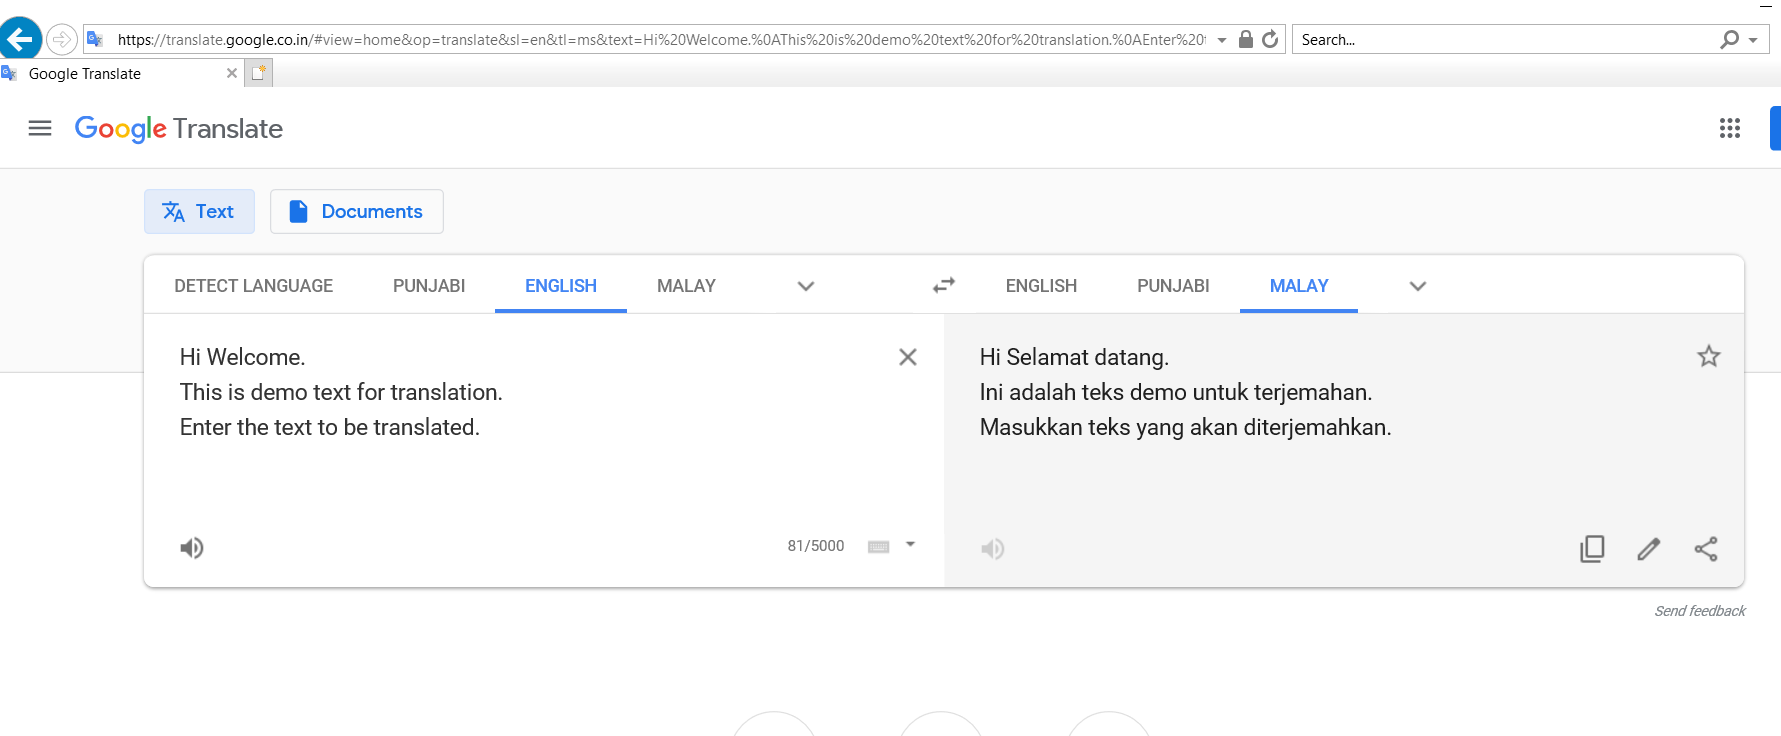This screenshot has width=1781, height=736.
Task: Click the Send feedback link
Action: pyautogui.click(x=1699, y=611)
